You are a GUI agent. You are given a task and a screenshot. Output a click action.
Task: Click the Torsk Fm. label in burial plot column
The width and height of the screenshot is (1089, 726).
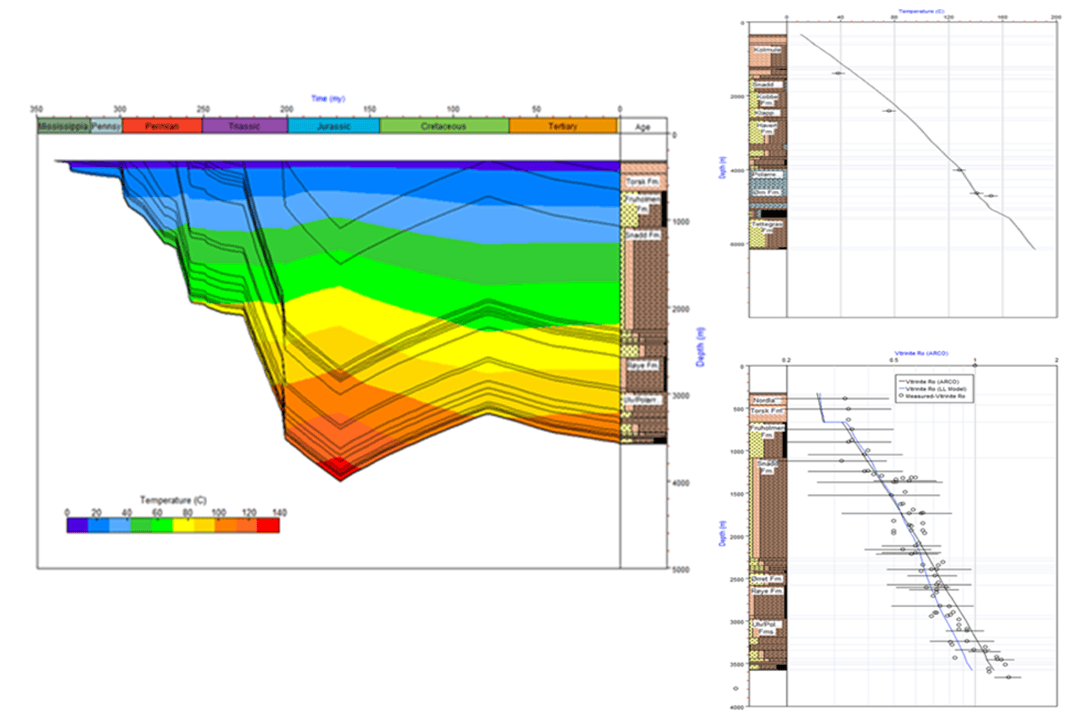[x=642, y=181]
